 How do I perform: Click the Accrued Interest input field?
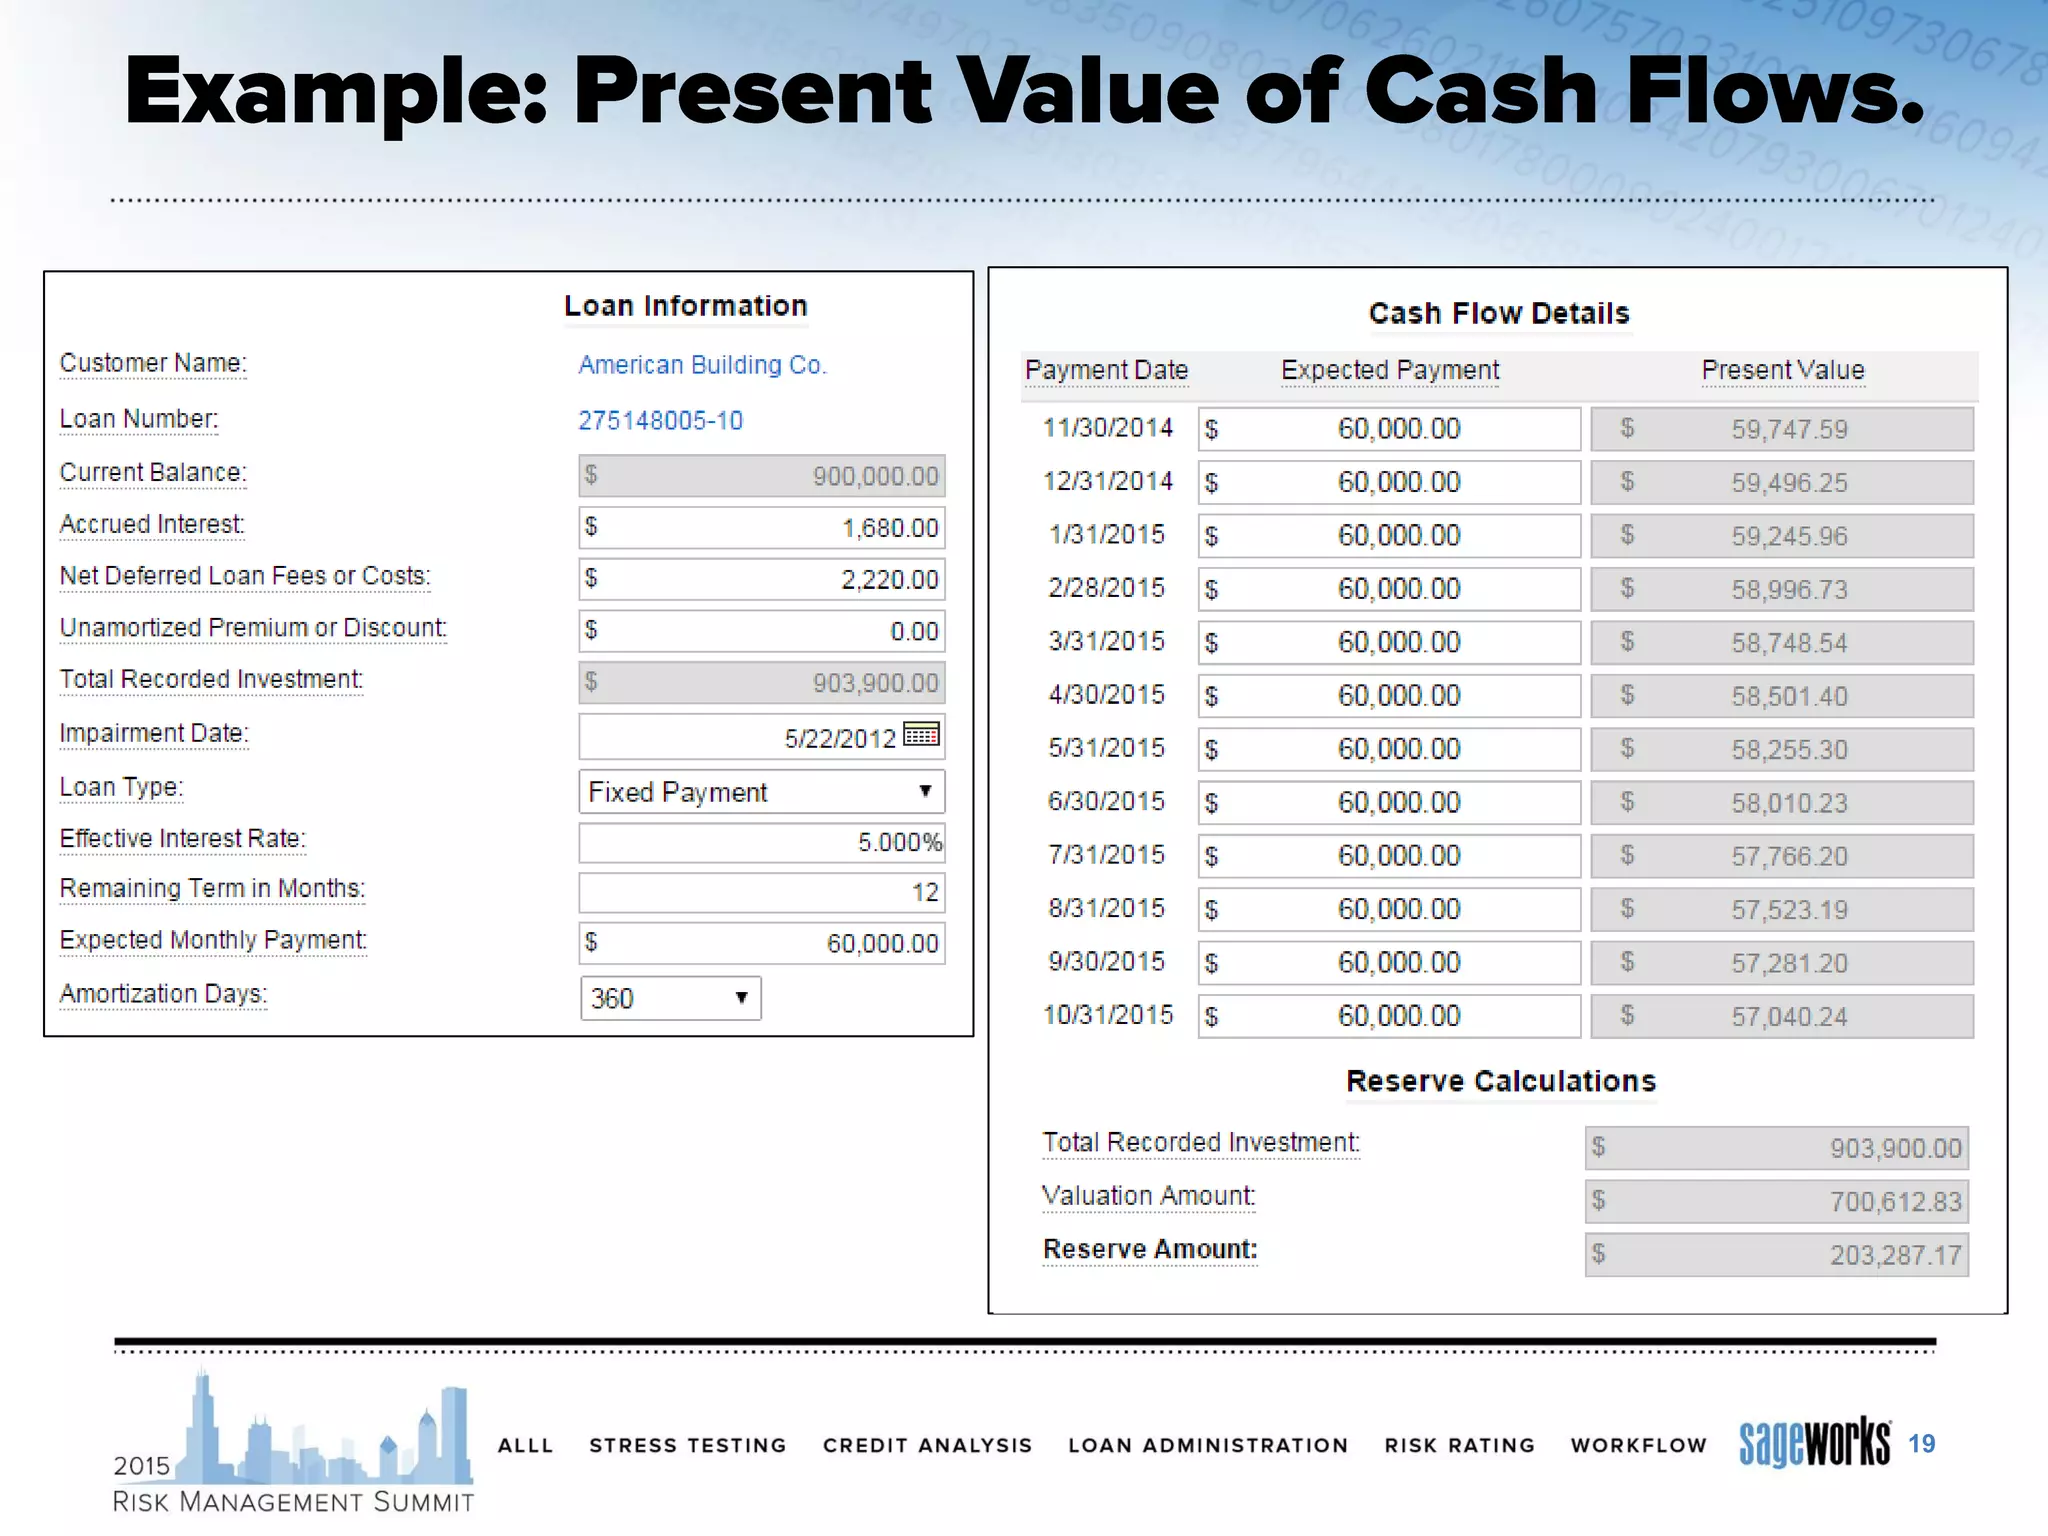762,528
